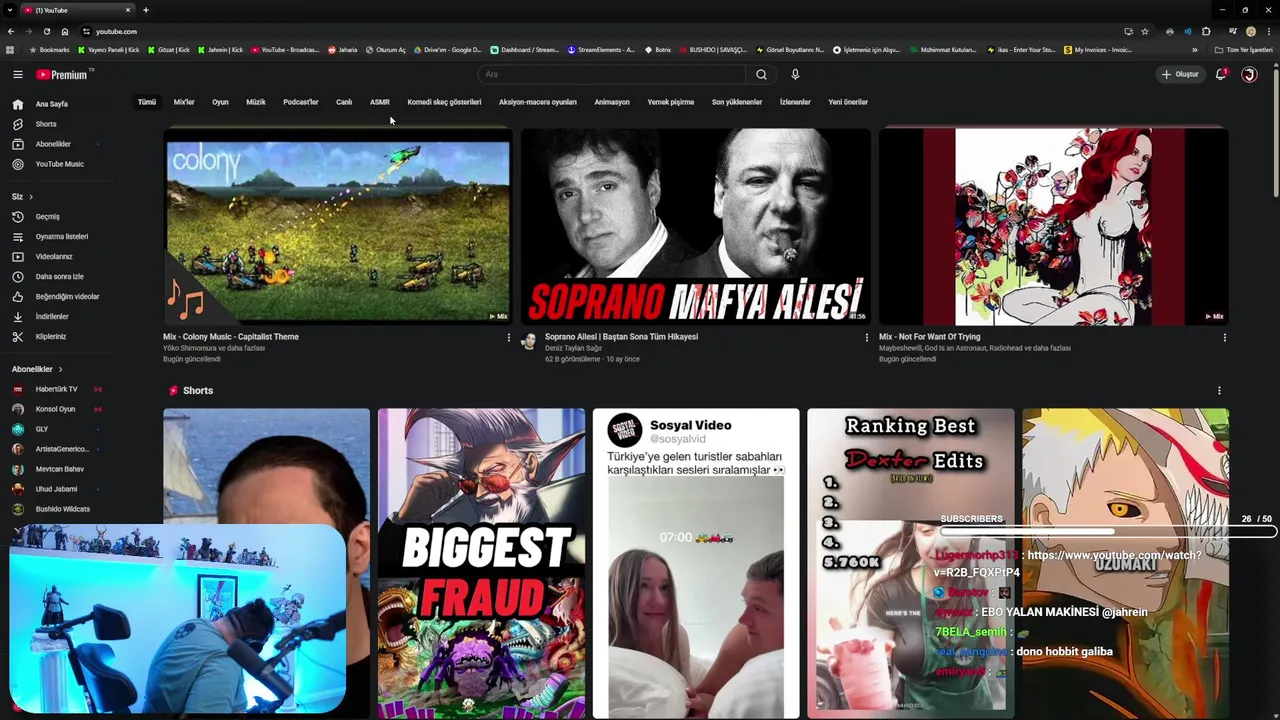Select Komedi skeç gösterileri chip
The image size is (1280, 720).
[x=444, y=102]
